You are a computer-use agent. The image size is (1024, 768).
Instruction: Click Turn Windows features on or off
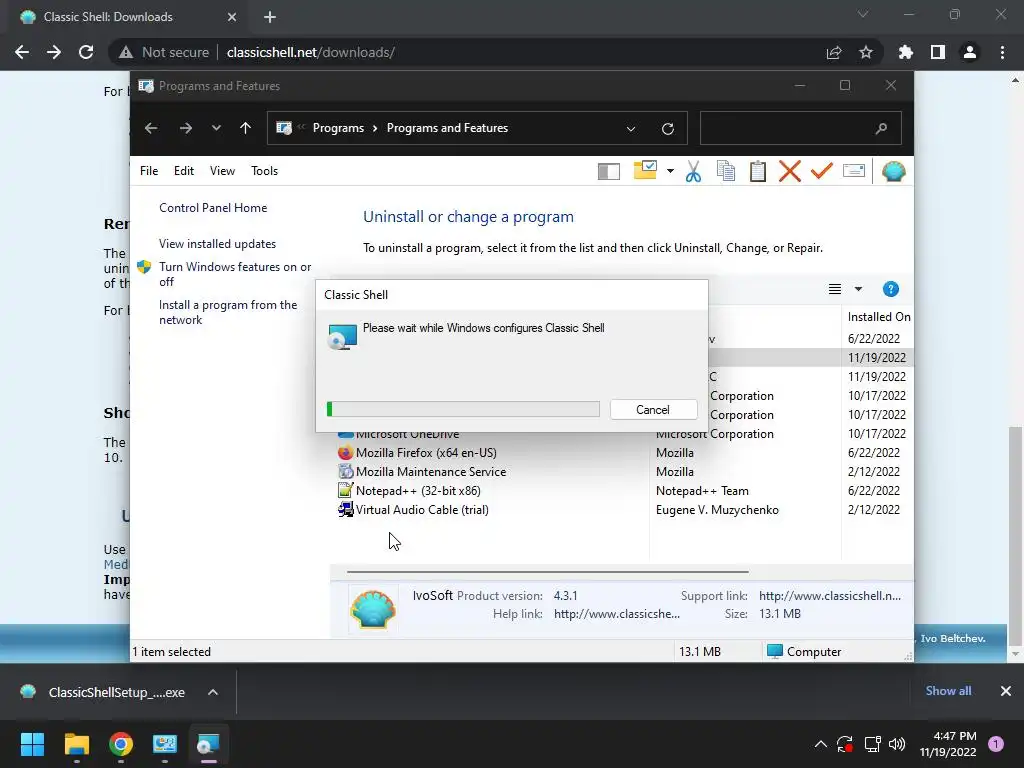[x=235, y=274]
